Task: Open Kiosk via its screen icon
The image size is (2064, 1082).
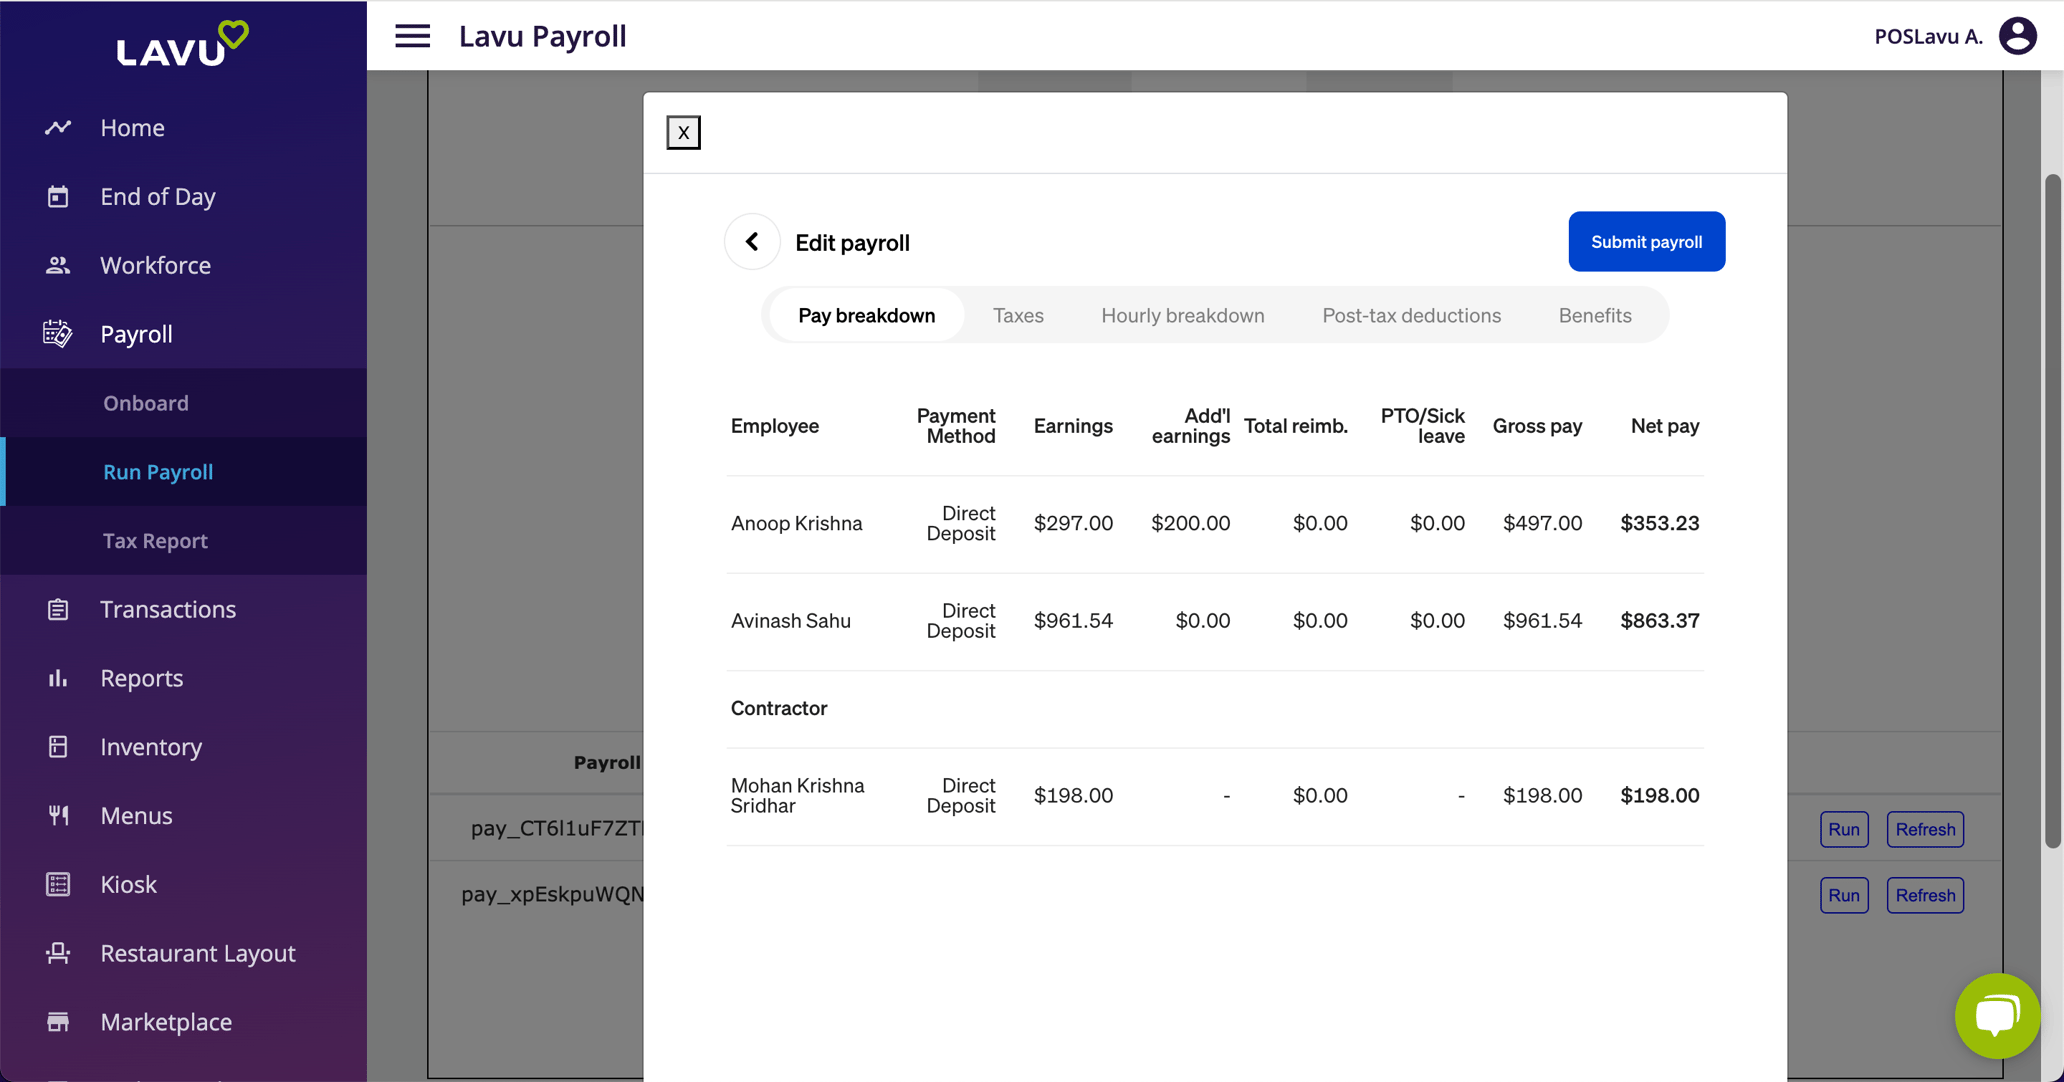Action: pyautogui.click(x=57, y=884)
